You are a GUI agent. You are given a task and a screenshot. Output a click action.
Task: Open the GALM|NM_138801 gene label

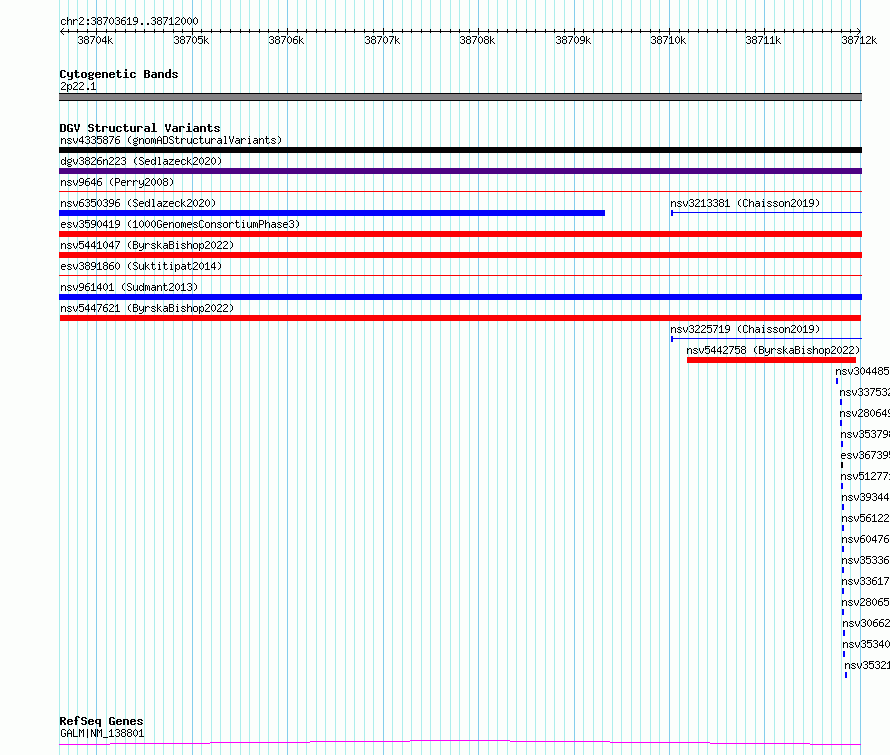102,733
